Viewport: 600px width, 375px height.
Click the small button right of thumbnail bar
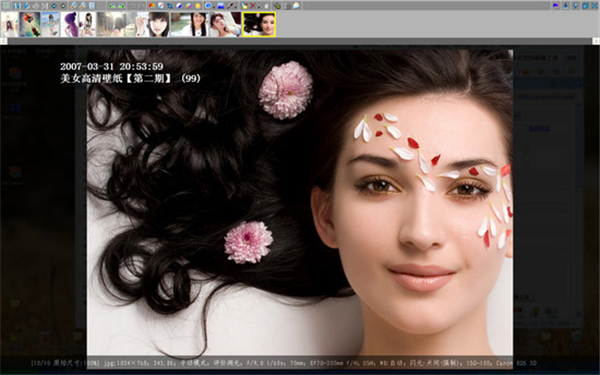click(596, 41)
